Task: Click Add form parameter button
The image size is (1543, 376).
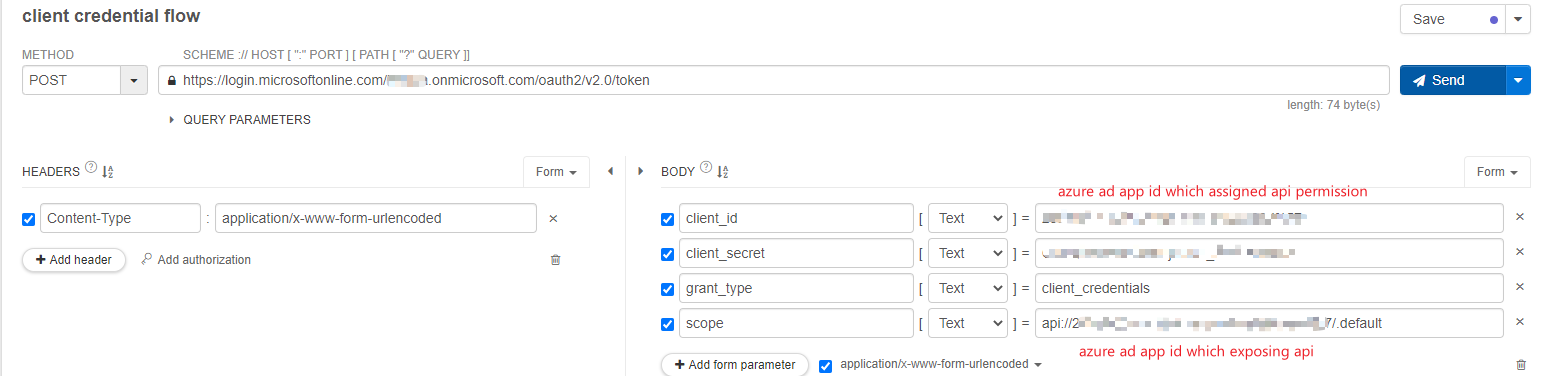Action: [x=734, y=365]
